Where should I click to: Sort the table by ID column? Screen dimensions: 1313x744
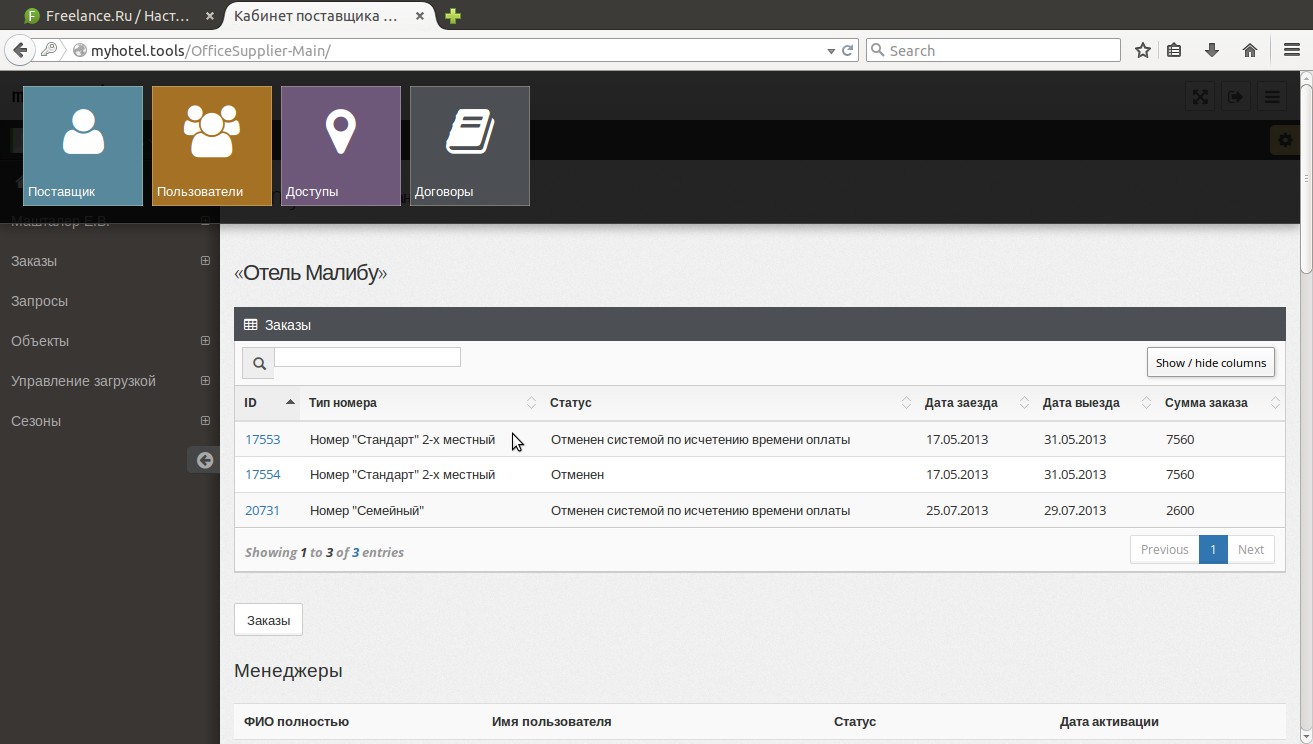267,403
